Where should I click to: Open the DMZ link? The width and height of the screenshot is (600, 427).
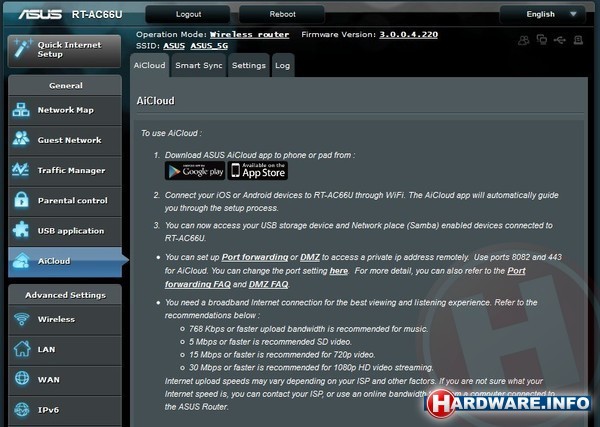coord(310,257)
